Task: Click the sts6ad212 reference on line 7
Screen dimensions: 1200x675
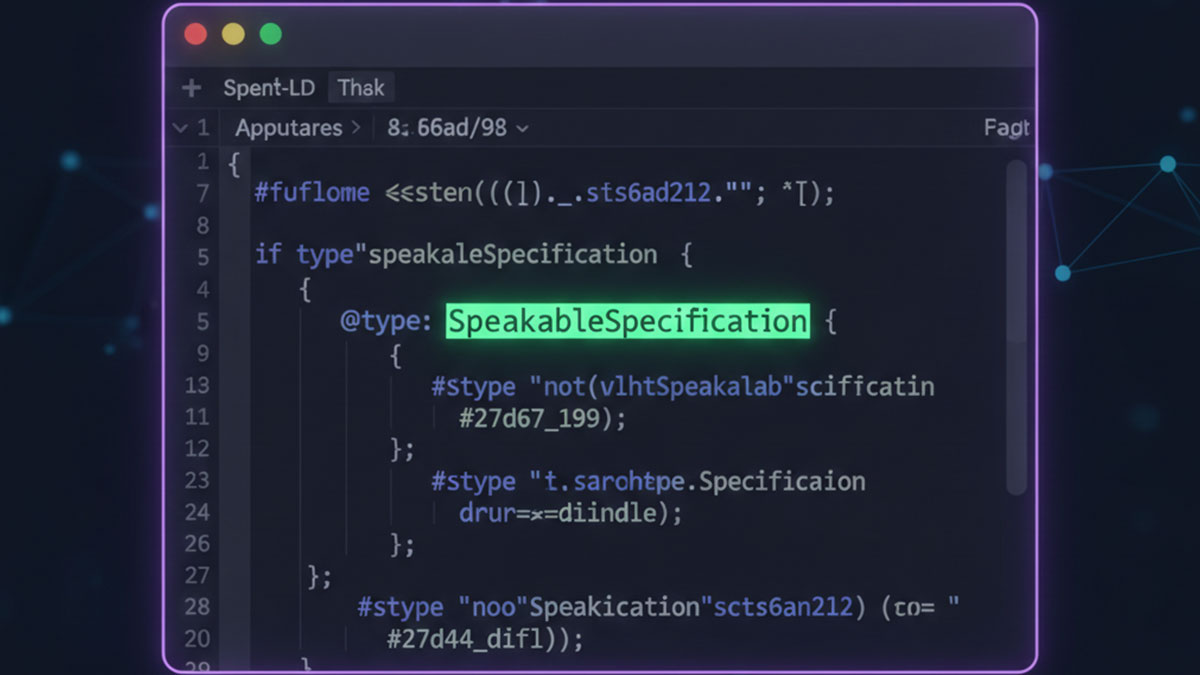Action: click(x=644, y=192)
